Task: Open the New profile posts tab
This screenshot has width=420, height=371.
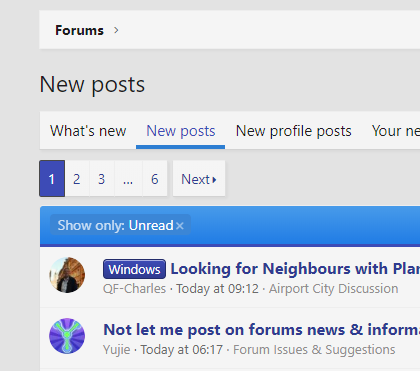Action: pos(293,131)
